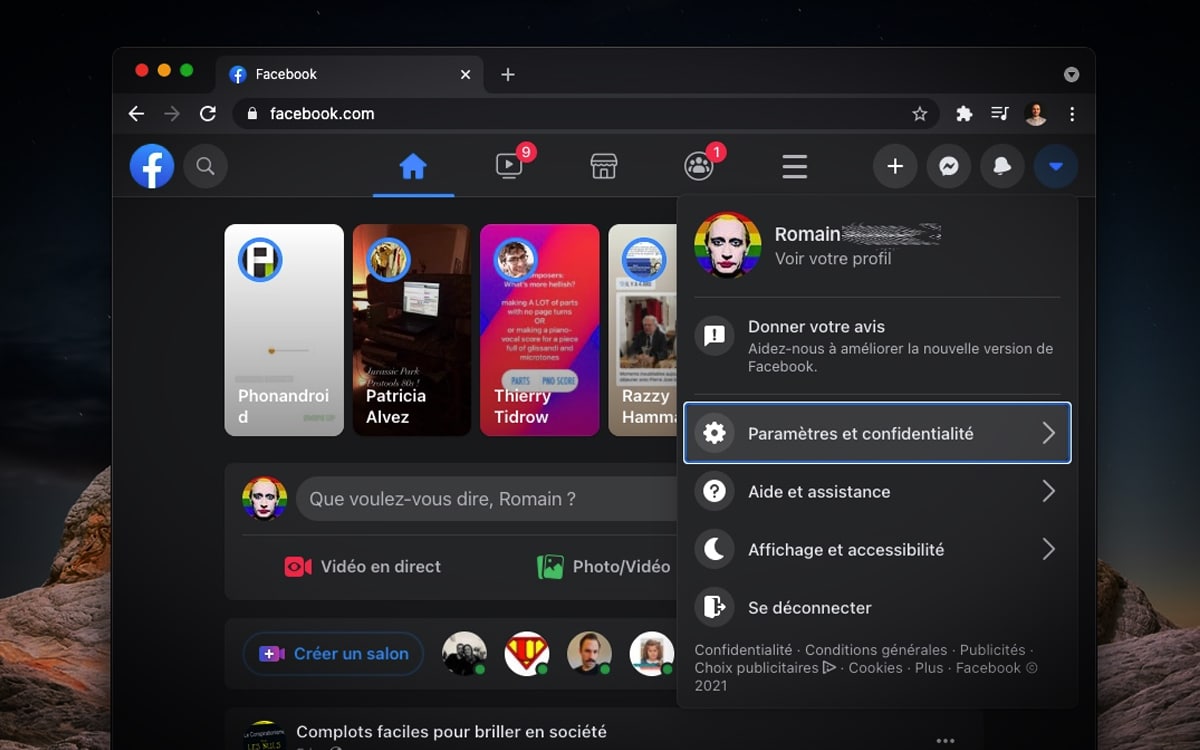Screen dimensions: 1200x750
Task: Click the browser back arrow
Action: [137, 114]
